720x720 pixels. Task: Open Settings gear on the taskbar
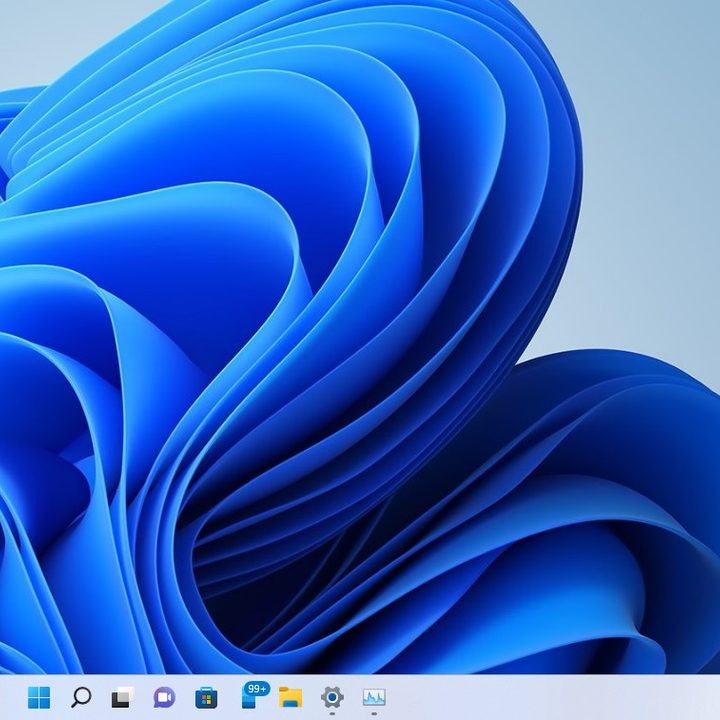tap(332, 698)
